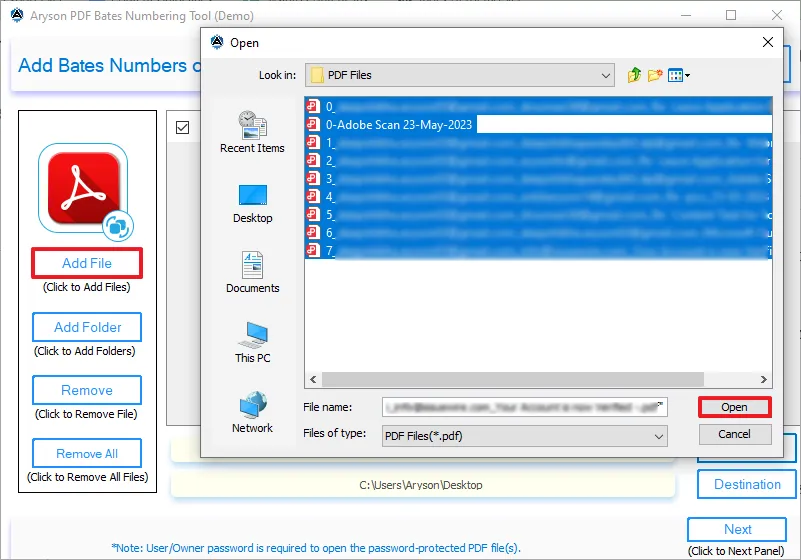This screenshot has width=801, height=560.
Task: Click the horizontal scrollbar right arrow
Action: (764, 380)
